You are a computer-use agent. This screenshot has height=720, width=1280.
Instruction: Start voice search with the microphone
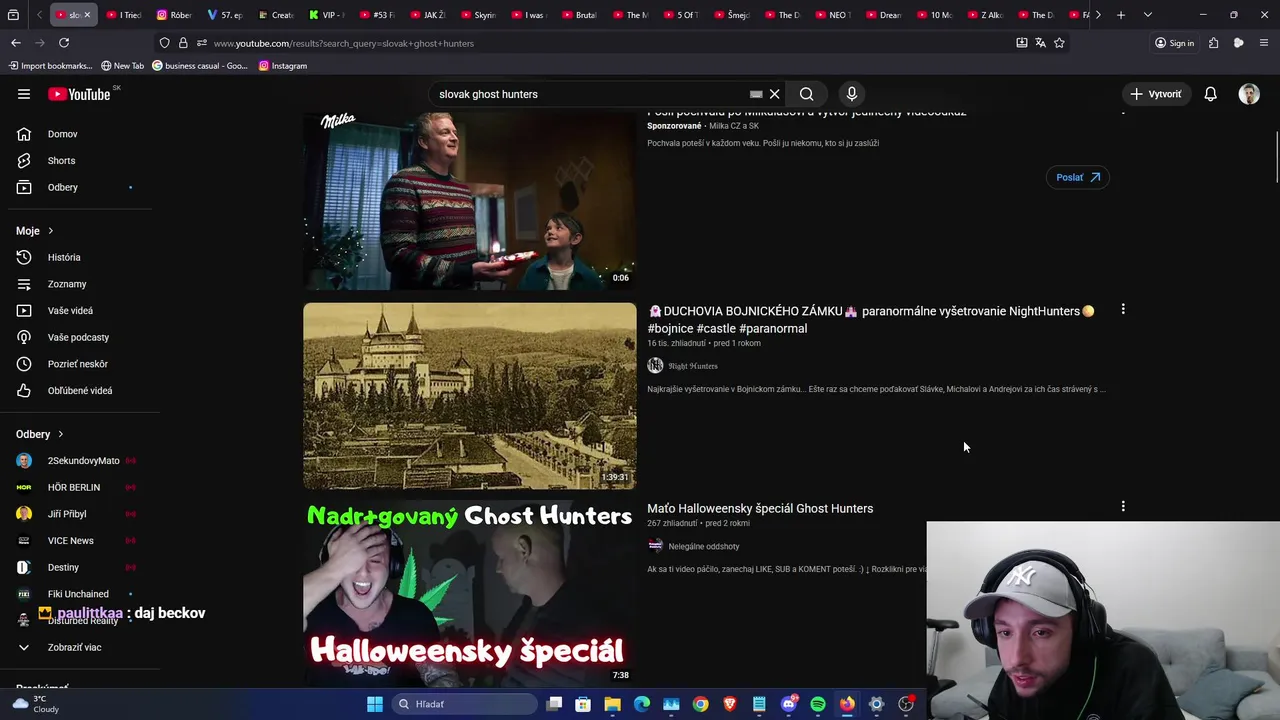852,94
